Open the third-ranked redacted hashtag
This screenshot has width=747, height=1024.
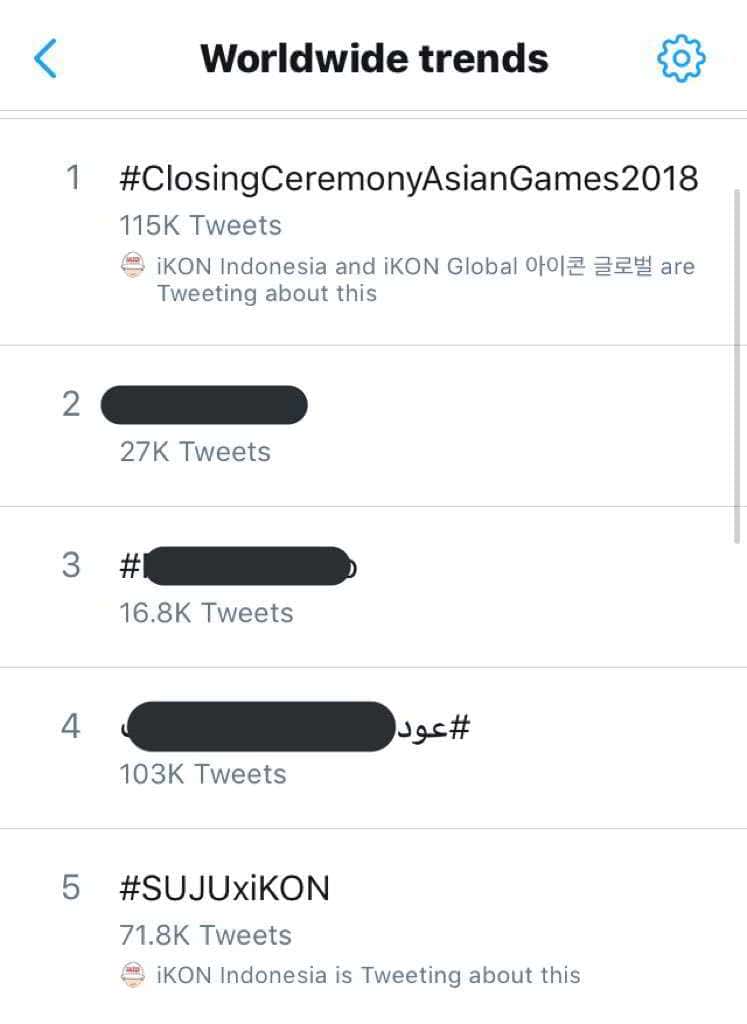[x=238, y=566]
